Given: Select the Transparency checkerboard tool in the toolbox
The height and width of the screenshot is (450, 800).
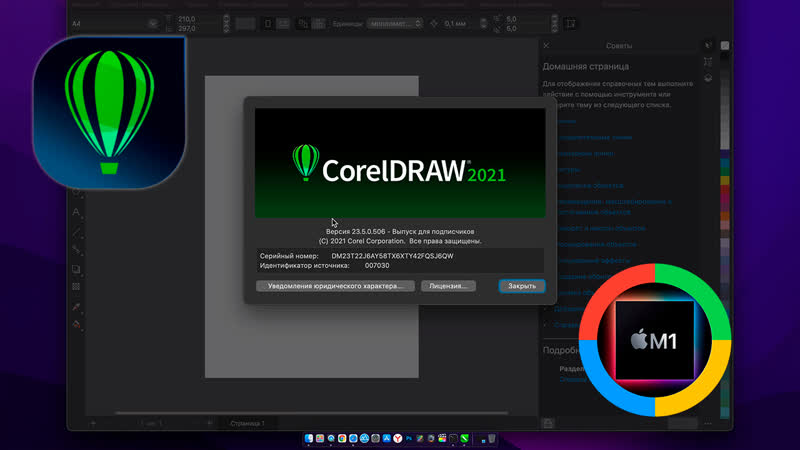Looking at the screenshot, I should point(76,287).
